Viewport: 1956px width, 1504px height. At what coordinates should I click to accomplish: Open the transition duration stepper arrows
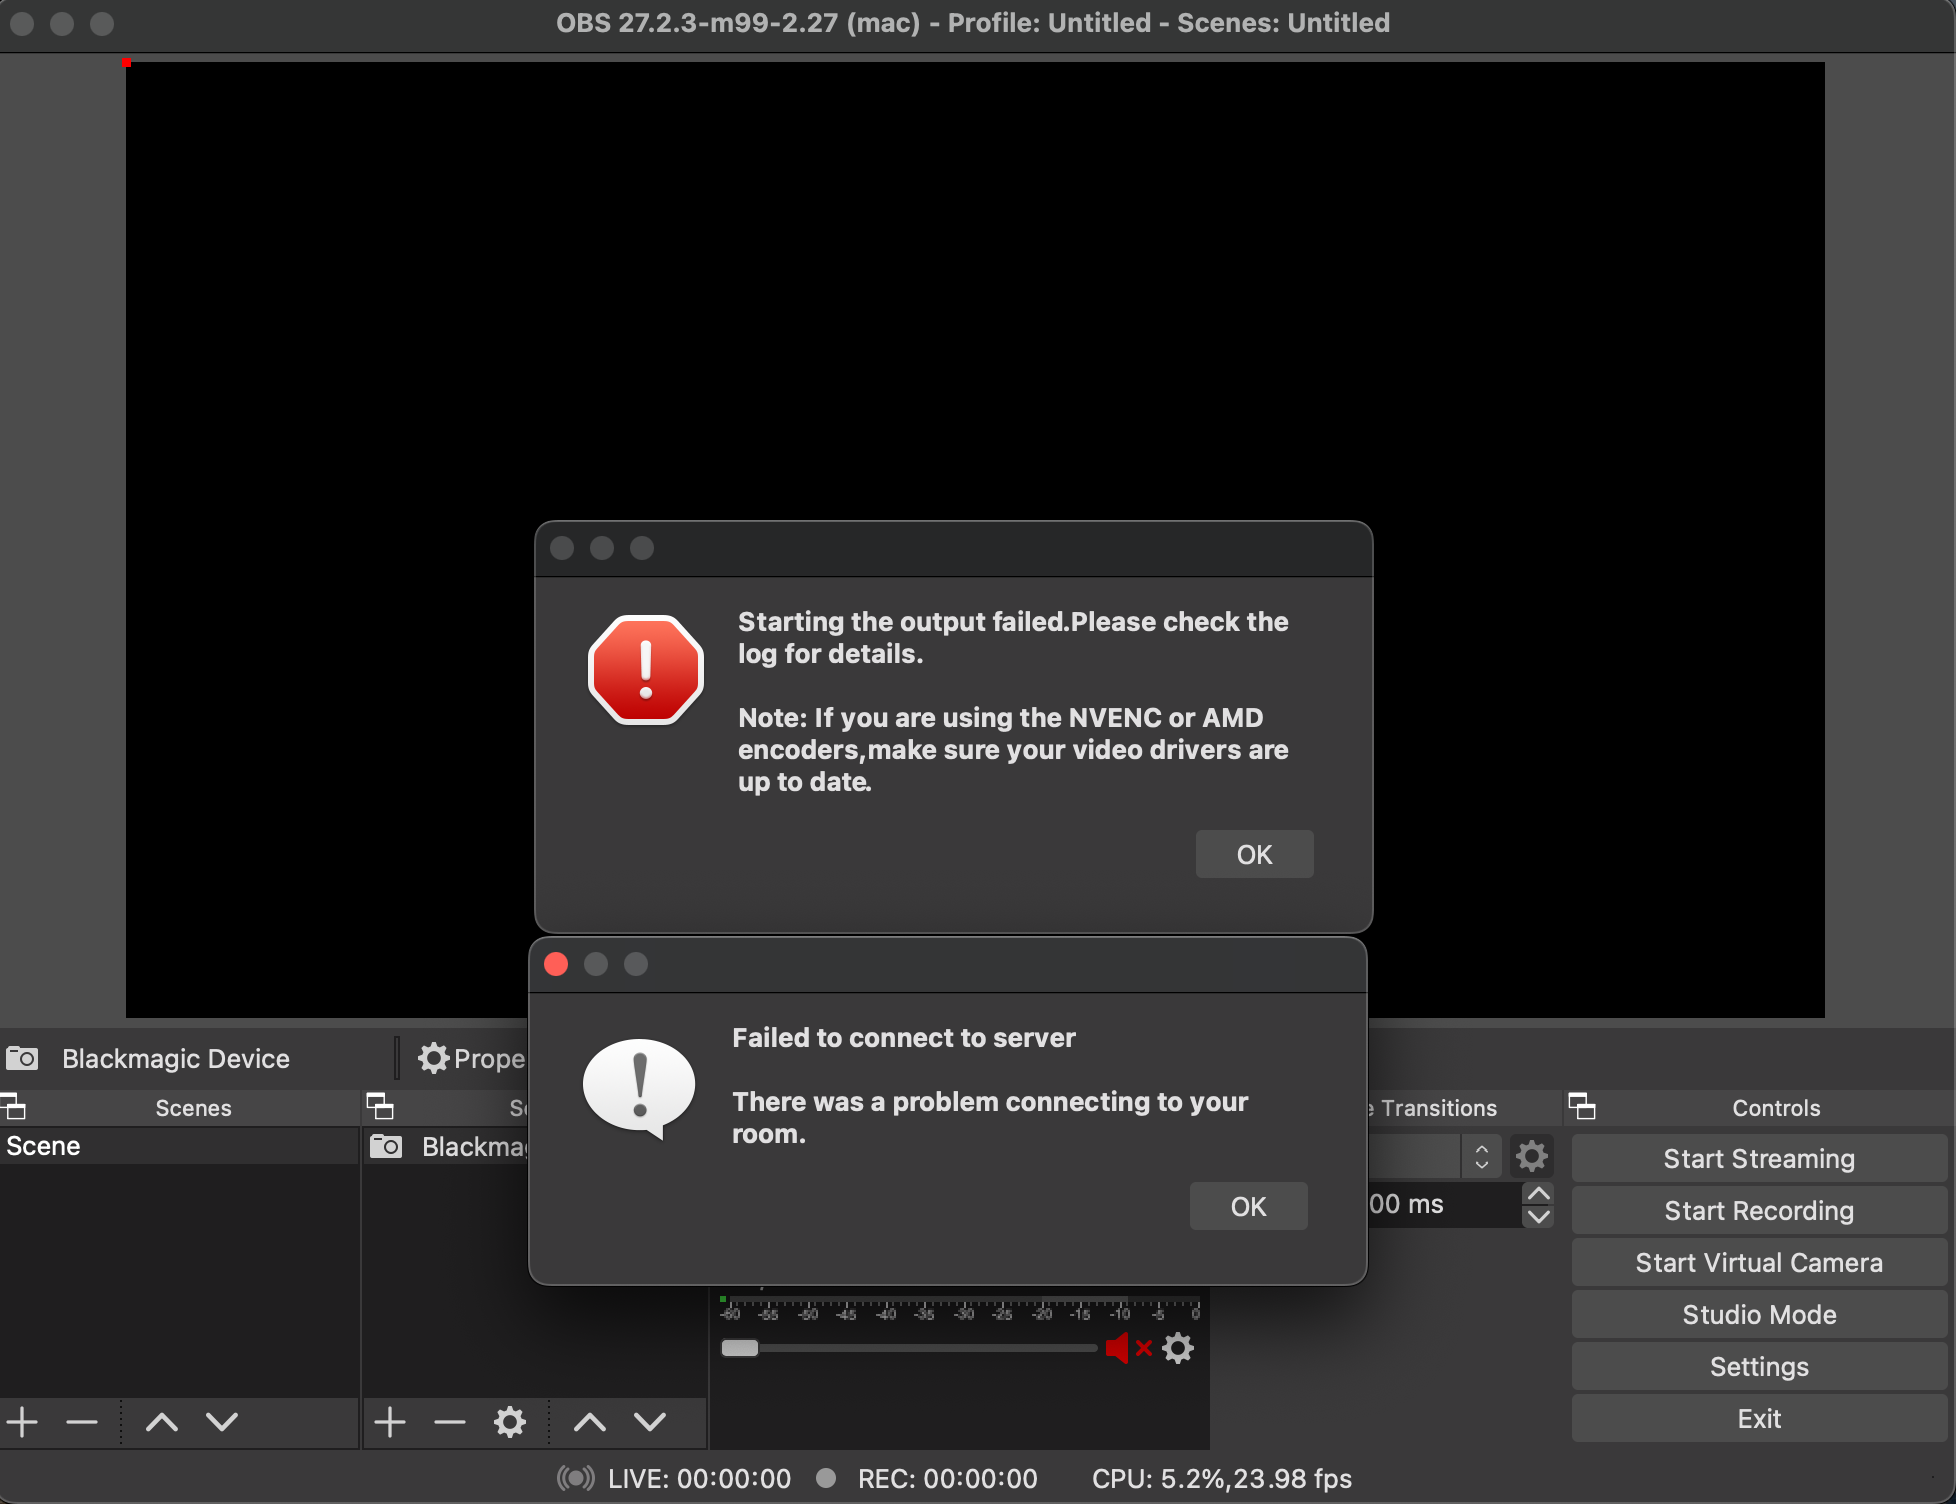point(1539,1205)
